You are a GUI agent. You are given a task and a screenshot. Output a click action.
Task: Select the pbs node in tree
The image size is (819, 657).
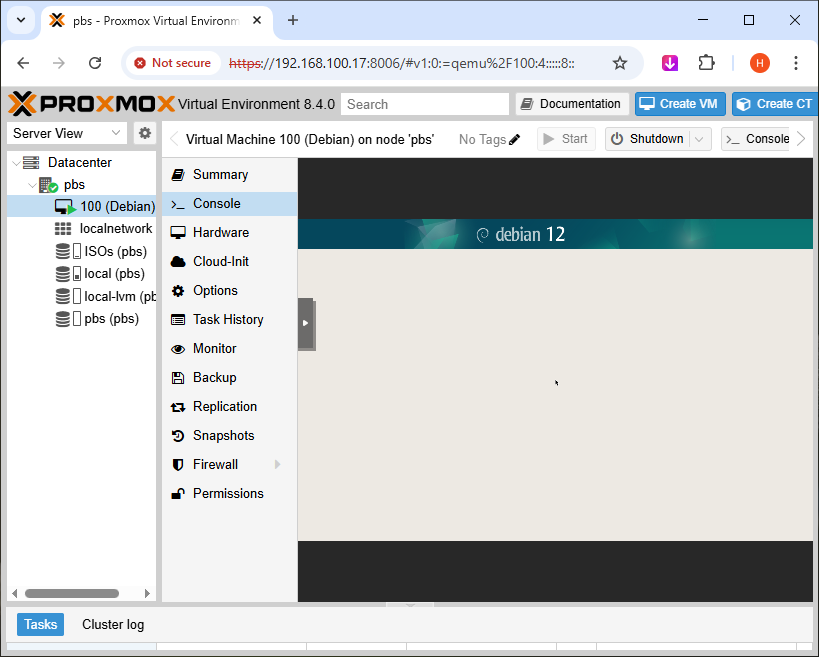(74, 185)
